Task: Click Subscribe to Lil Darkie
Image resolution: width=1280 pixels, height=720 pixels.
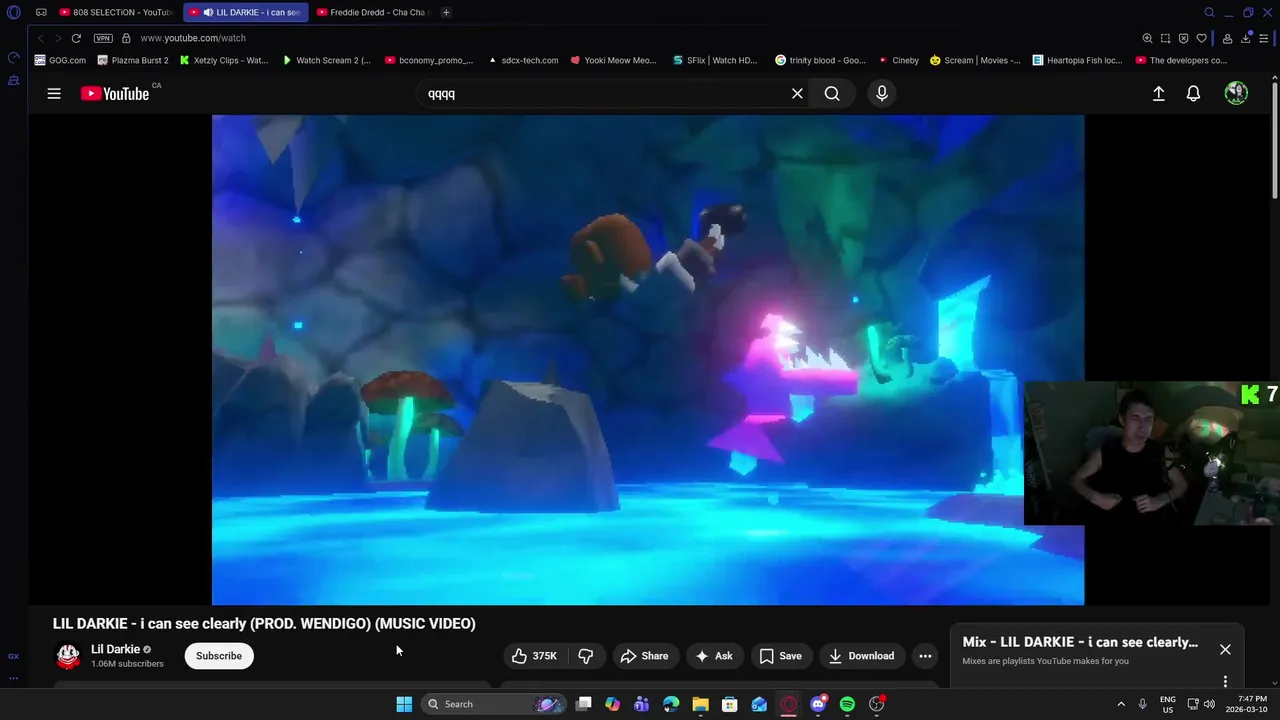Action: 219,656
